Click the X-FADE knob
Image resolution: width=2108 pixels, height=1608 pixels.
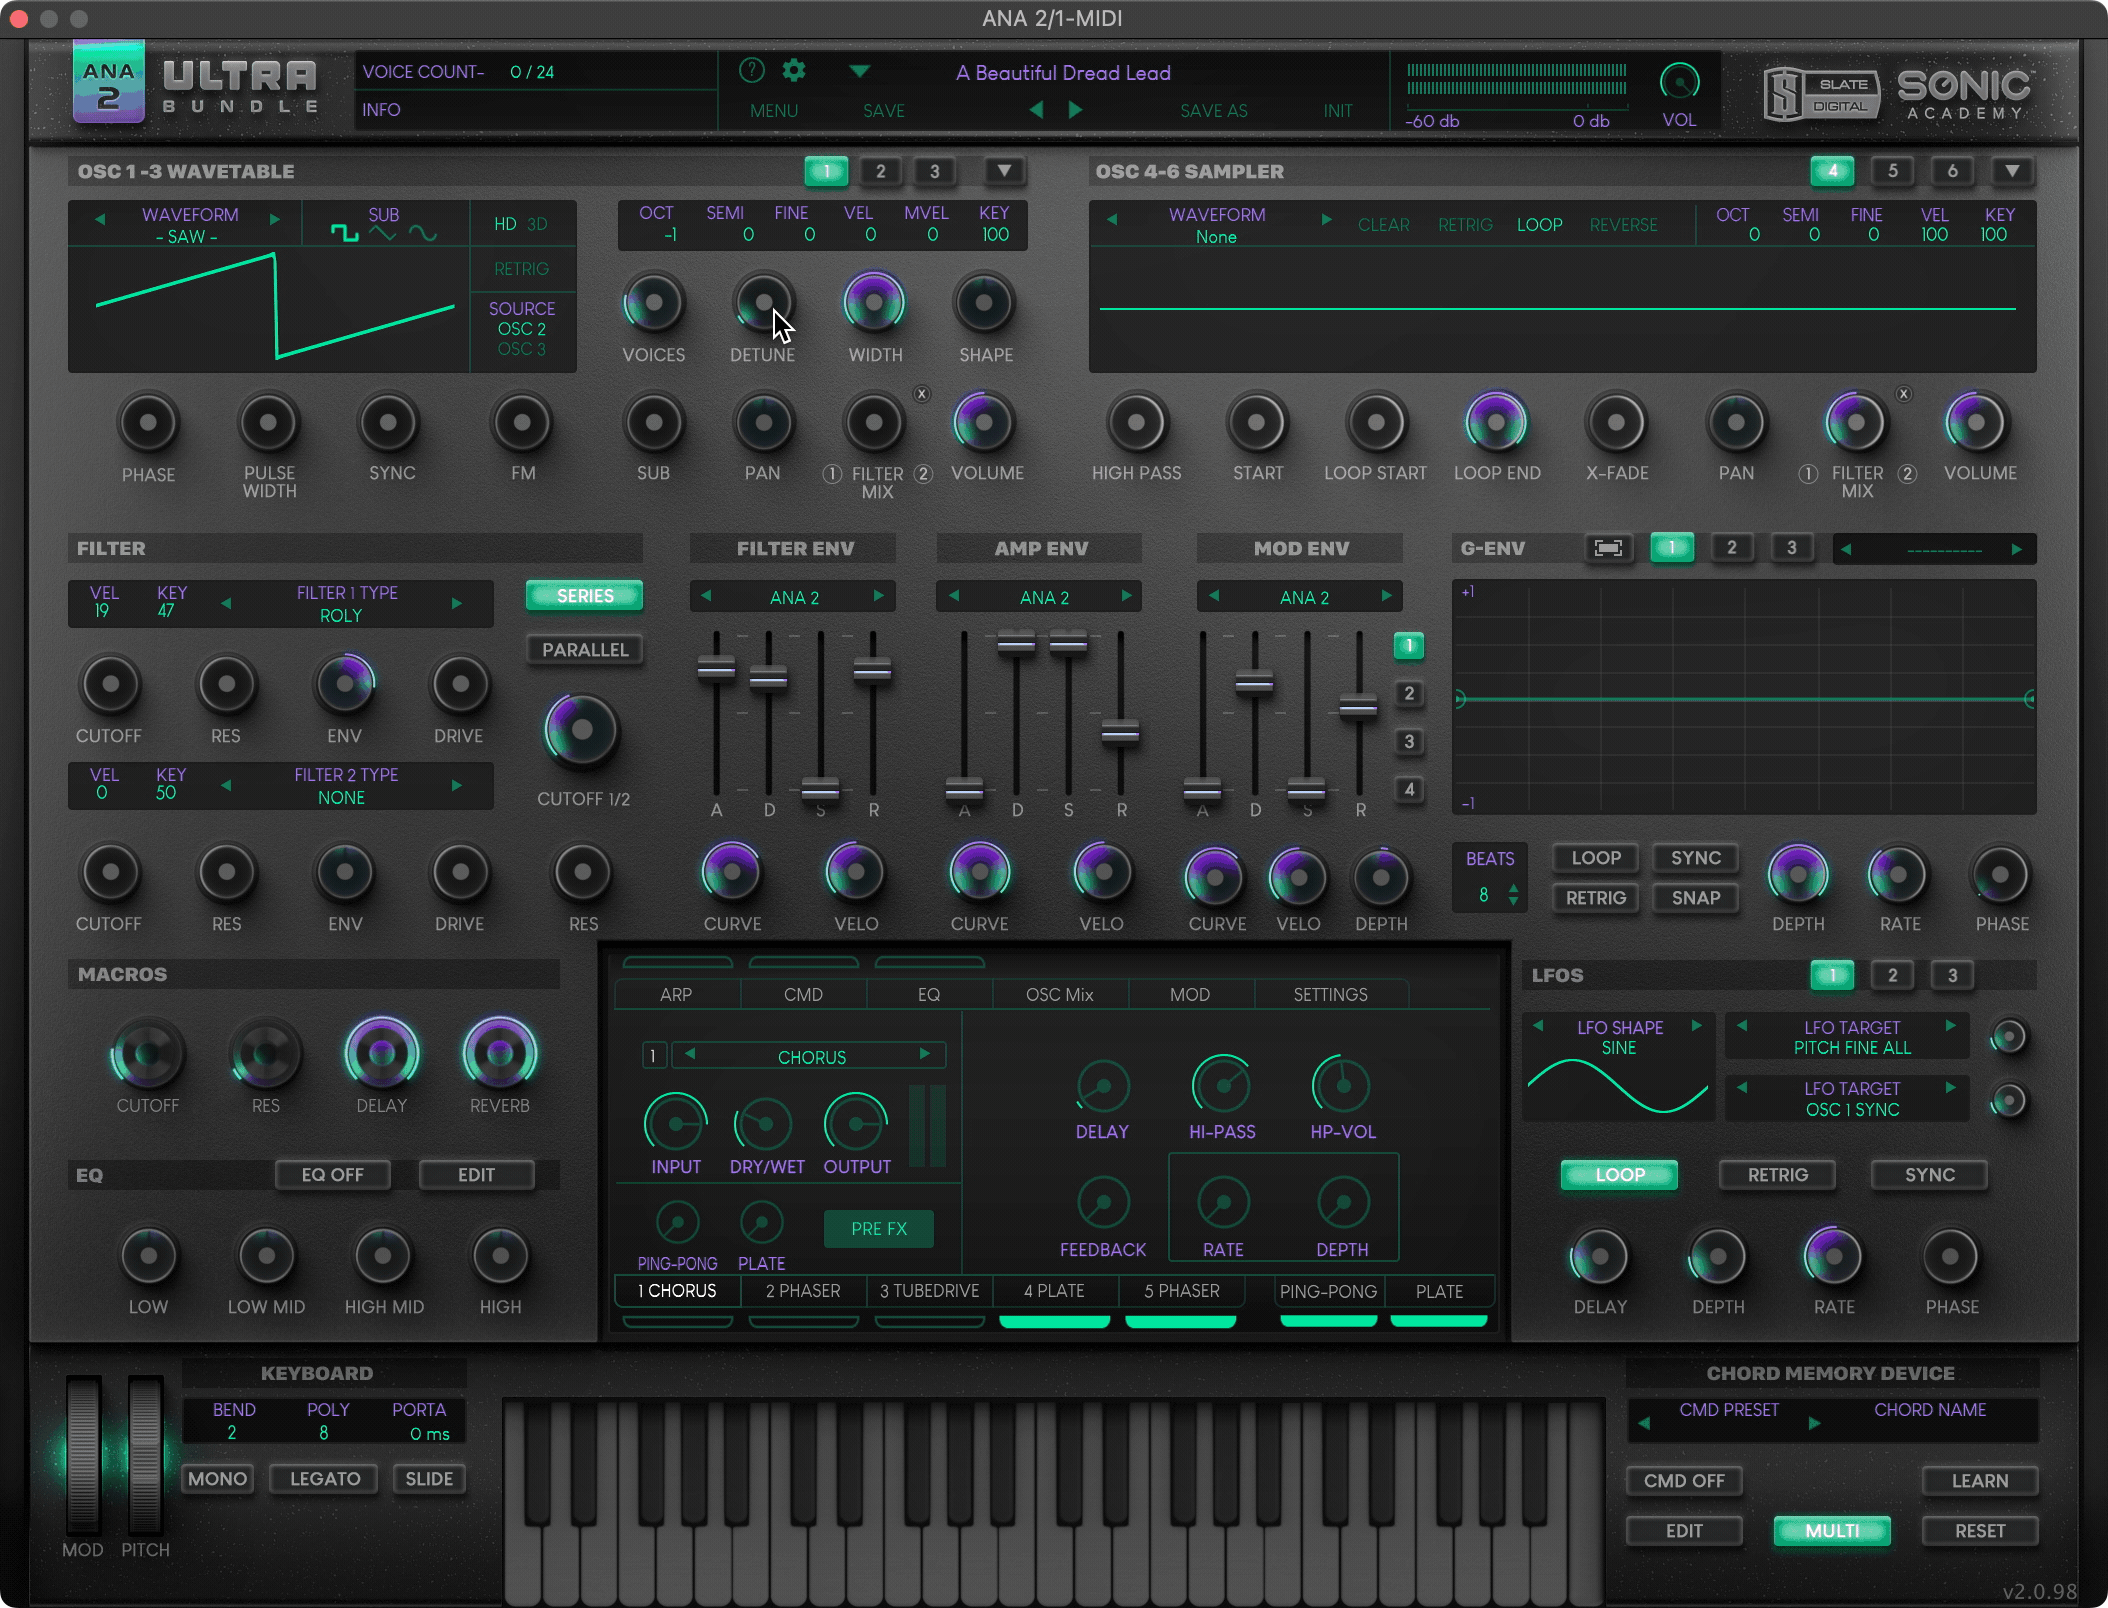pyautogui.click(x=1616, y=422)
